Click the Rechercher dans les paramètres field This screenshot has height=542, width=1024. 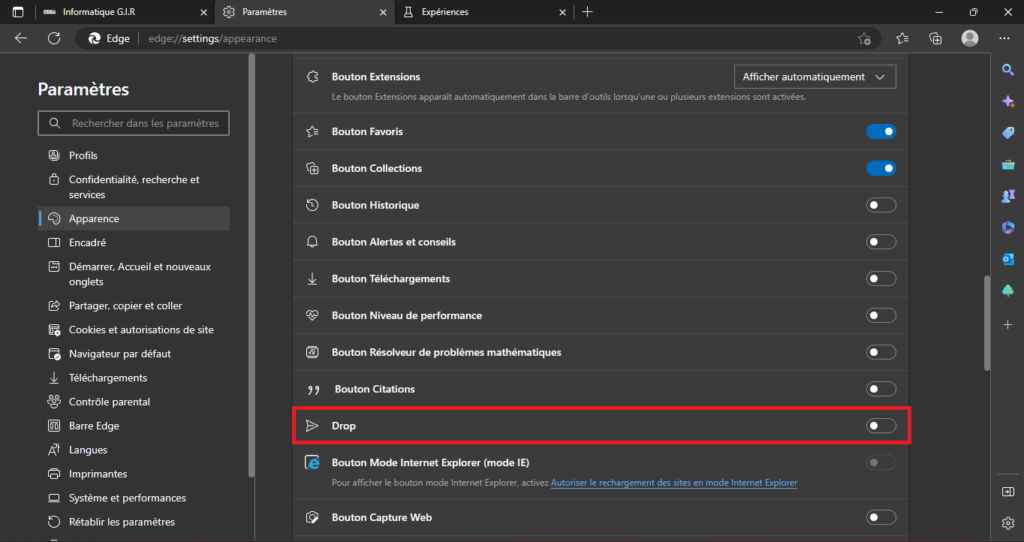[x=133, y=123]
